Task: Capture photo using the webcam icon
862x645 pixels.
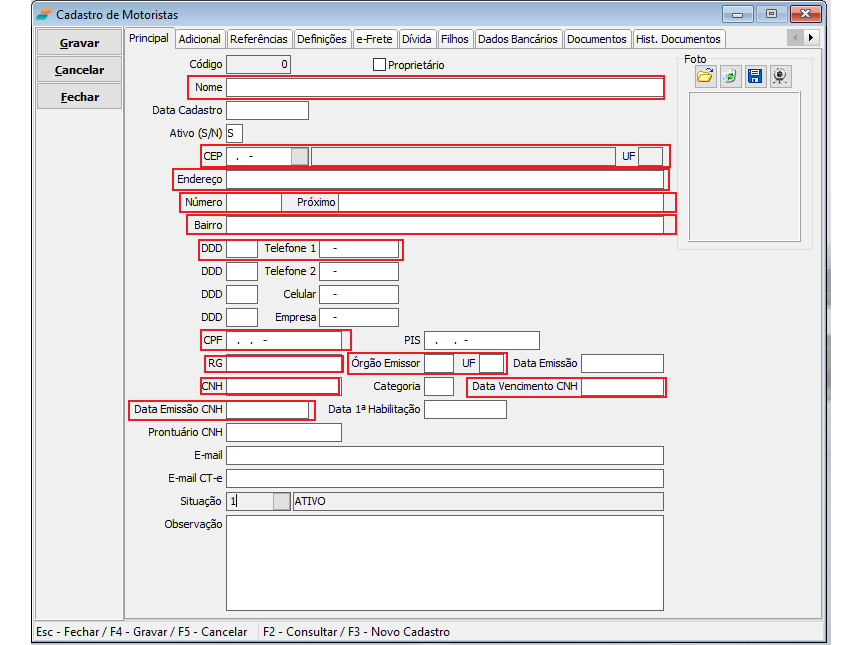Action: point(780,77)
